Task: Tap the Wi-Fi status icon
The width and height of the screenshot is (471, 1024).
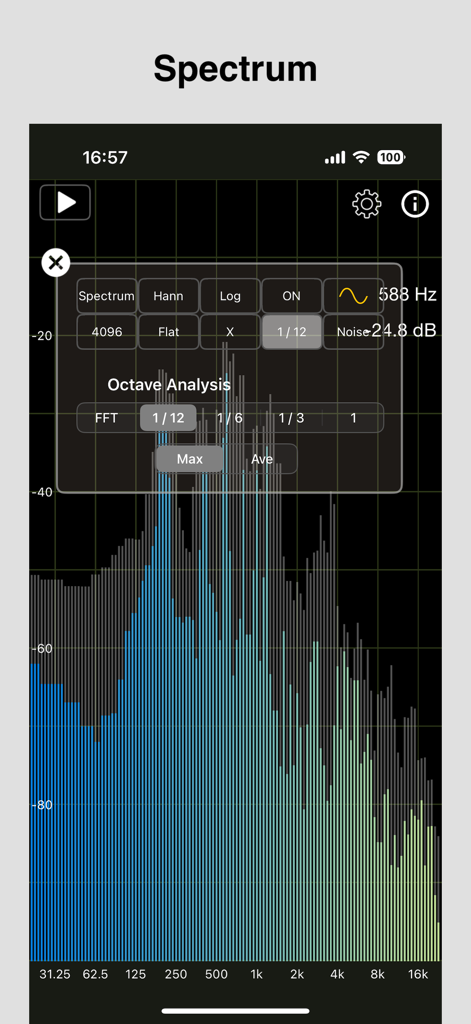Action: (361, 157)
